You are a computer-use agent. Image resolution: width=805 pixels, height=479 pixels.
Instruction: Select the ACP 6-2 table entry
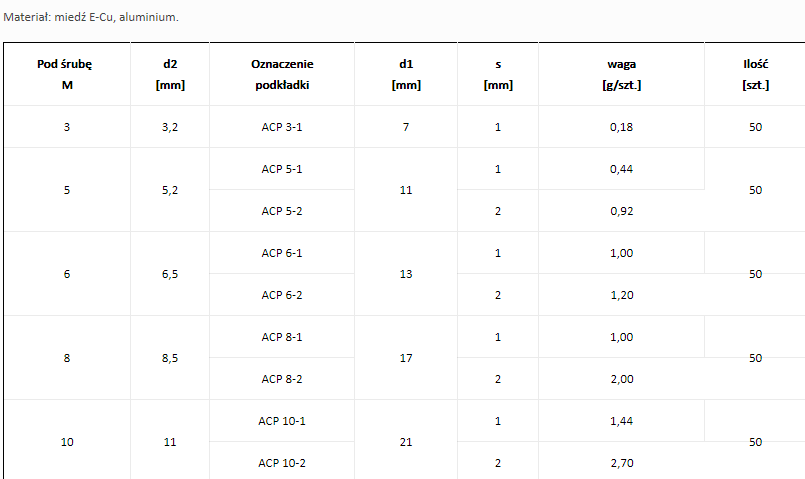pyautogui.click(x=281, y=295)
